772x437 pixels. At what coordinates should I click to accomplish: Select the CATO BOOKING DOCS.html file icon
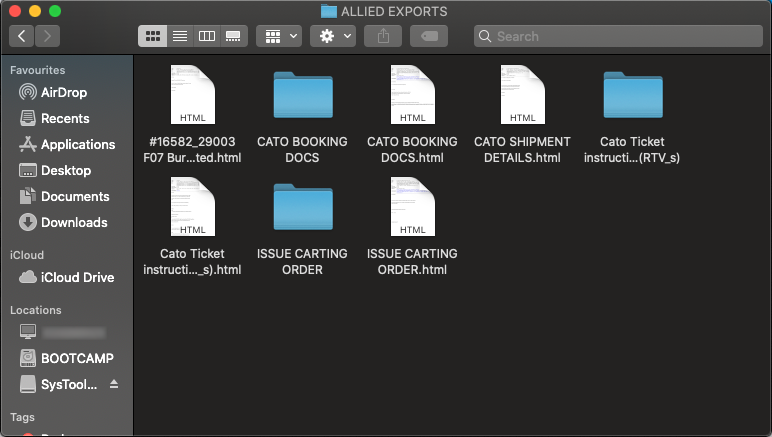point(413,94)
